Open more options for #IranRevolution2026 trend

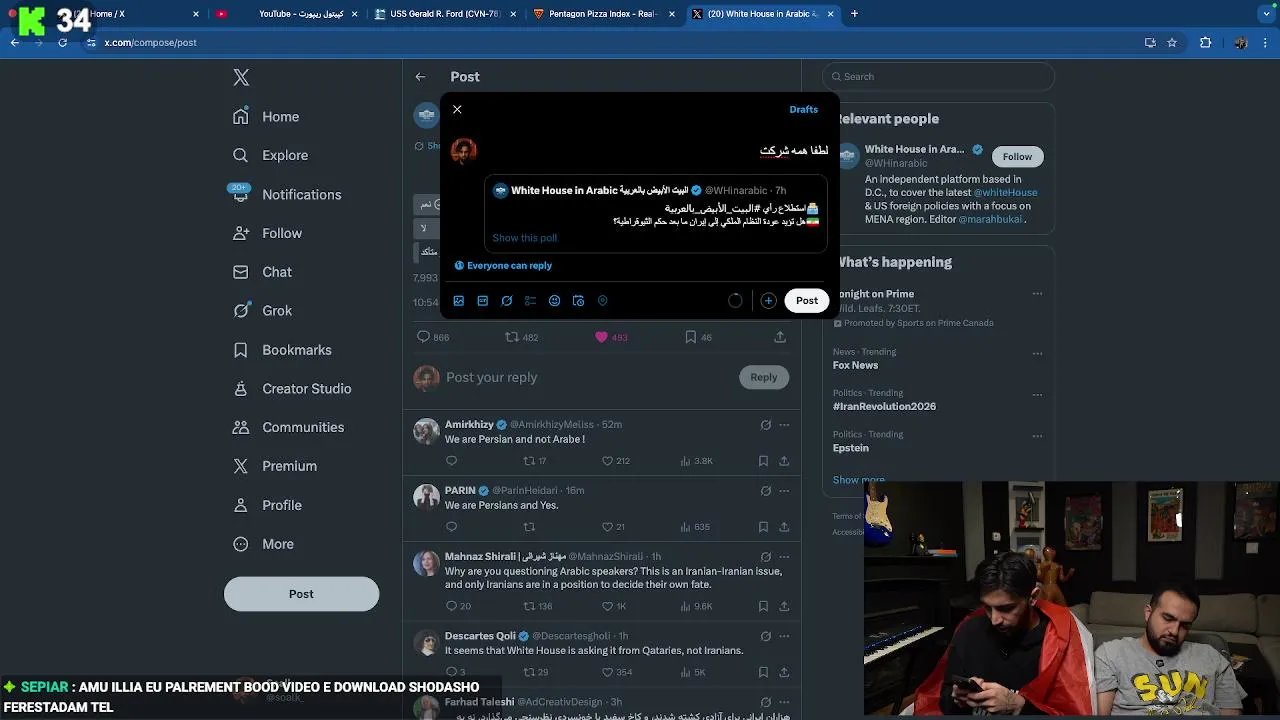1037,394
